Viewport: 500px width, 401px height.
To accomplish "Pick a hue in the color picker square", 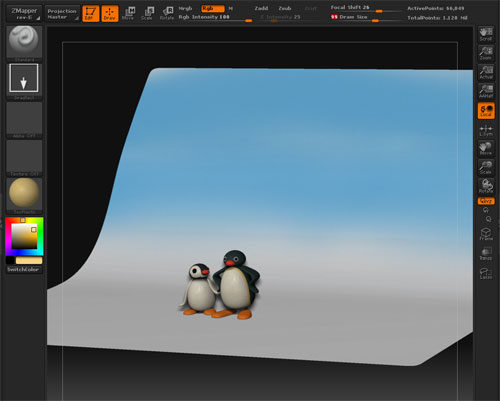I will 24,236.
